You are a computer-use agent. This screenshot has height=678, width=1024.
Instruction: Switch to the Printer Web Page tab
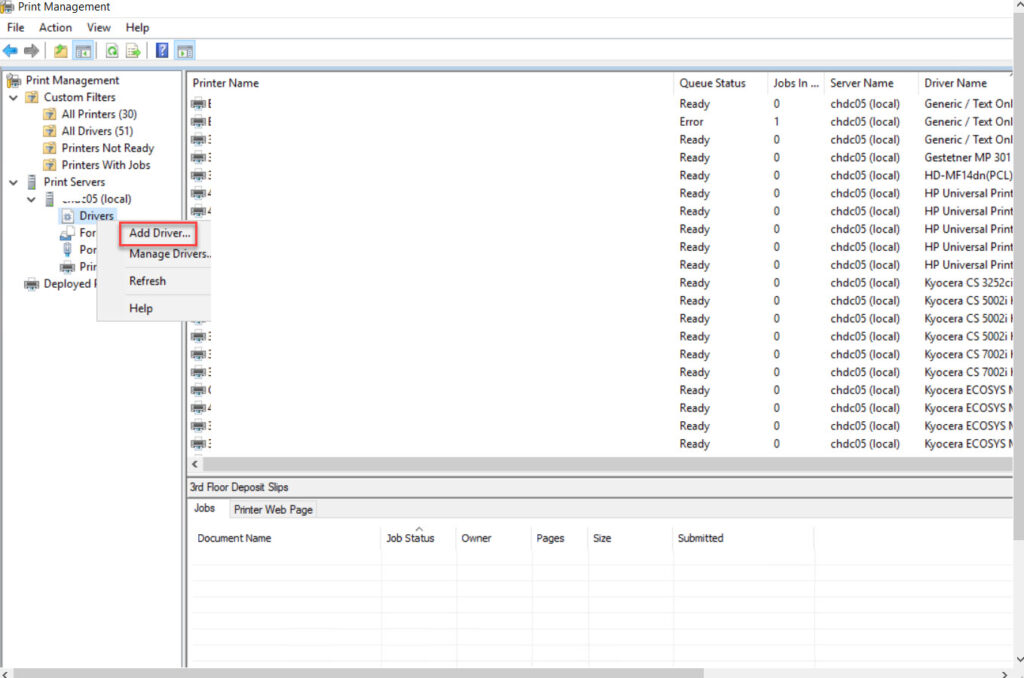click(x=272, y=509)
